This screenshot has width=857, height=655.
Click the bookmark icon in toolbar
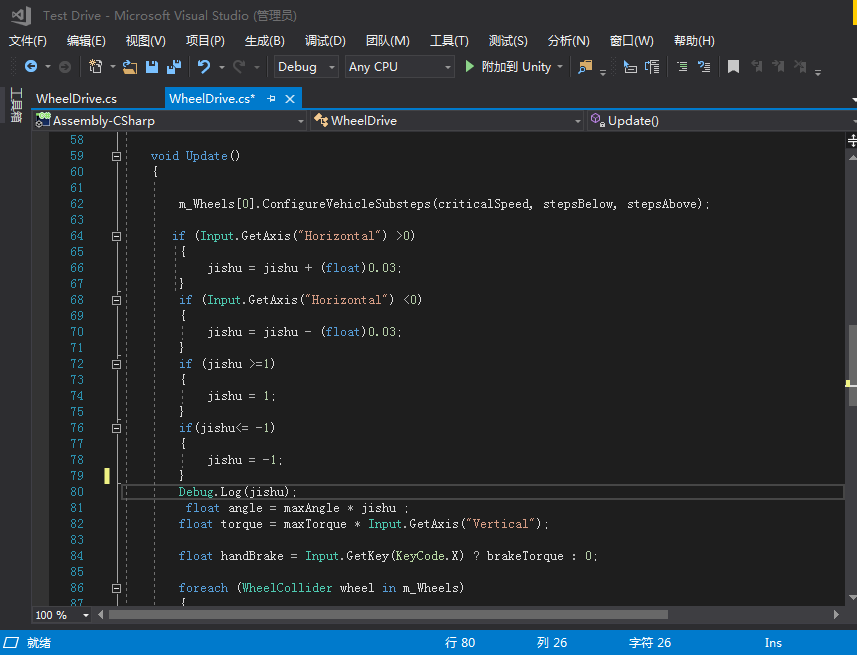(x=733, y=67)
